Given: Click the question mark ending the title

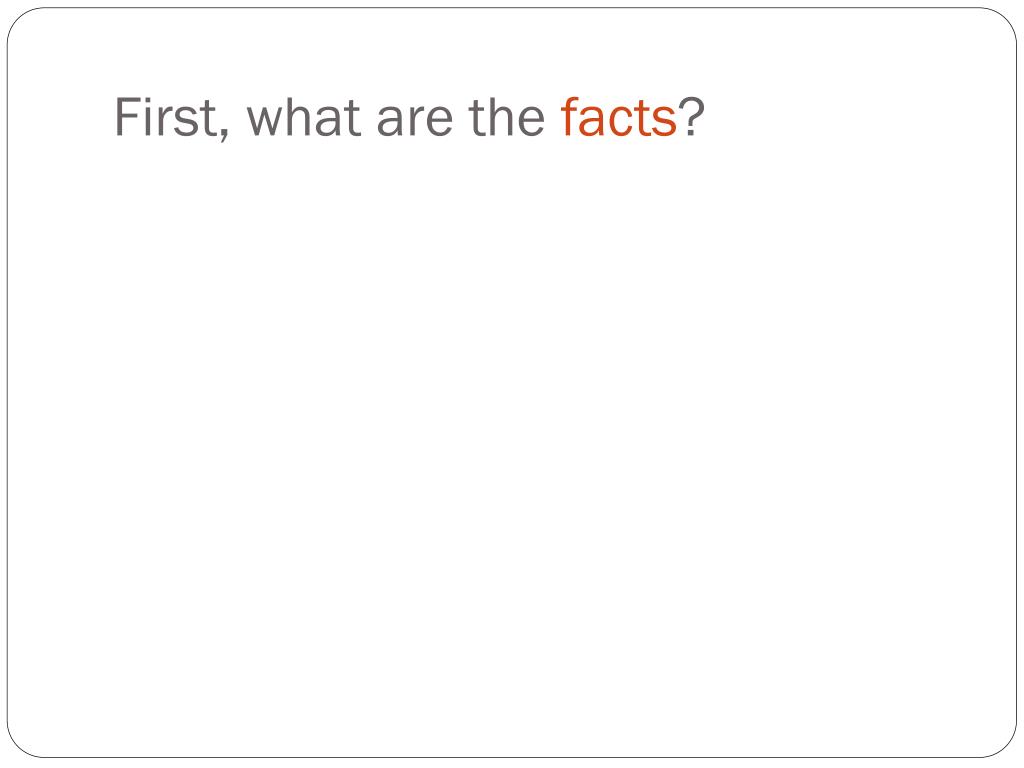Looking at the screenshot, I should coord(691,117).
